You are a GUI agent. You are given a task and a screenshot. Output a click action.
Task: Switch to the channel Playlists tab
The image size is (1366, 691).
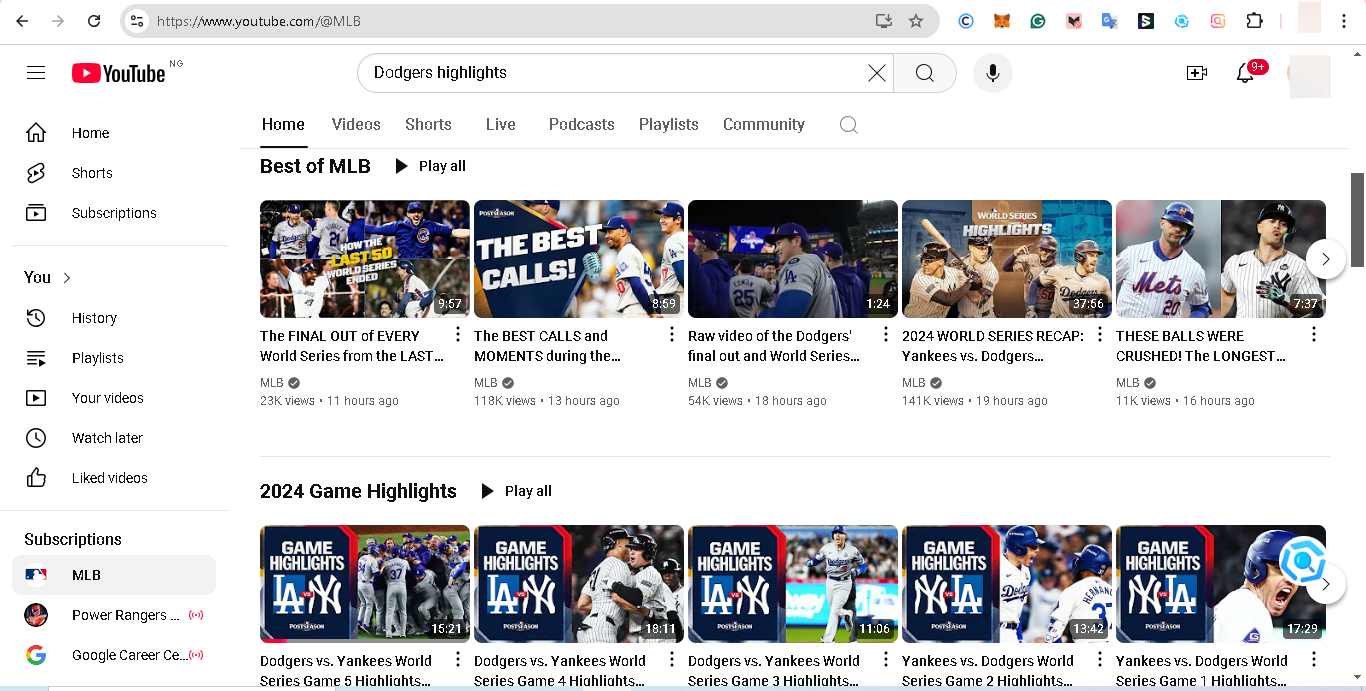[669, 124]
